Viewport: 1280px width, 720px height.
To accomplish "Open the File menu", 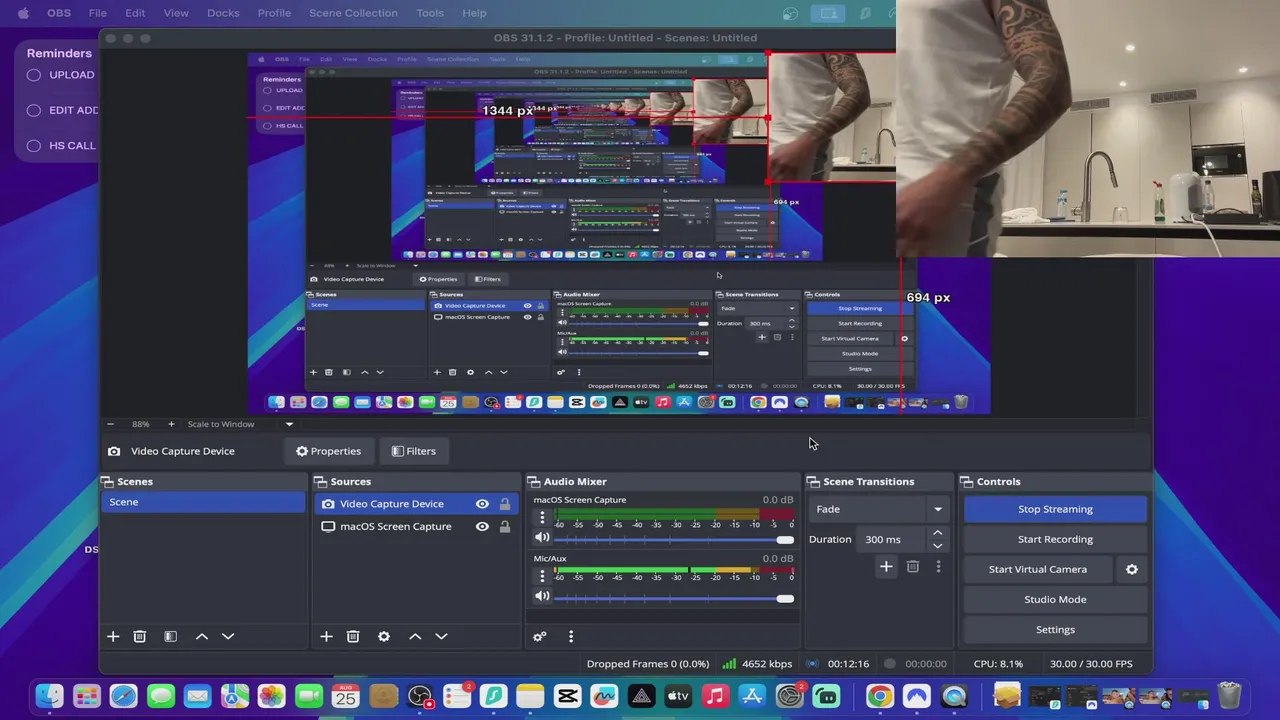I will click(x=98, y=13).
